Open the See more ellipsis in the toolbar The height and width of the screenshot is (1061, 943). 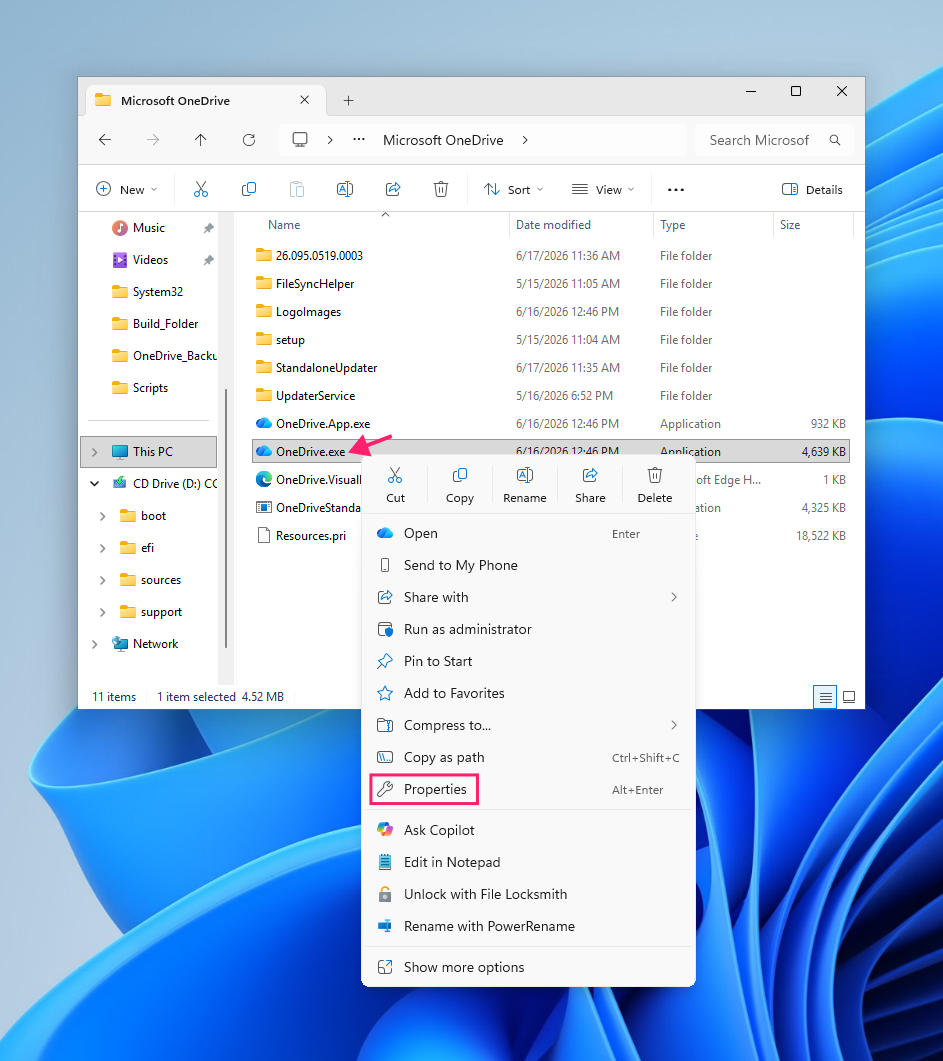click(x=676, y=189)
